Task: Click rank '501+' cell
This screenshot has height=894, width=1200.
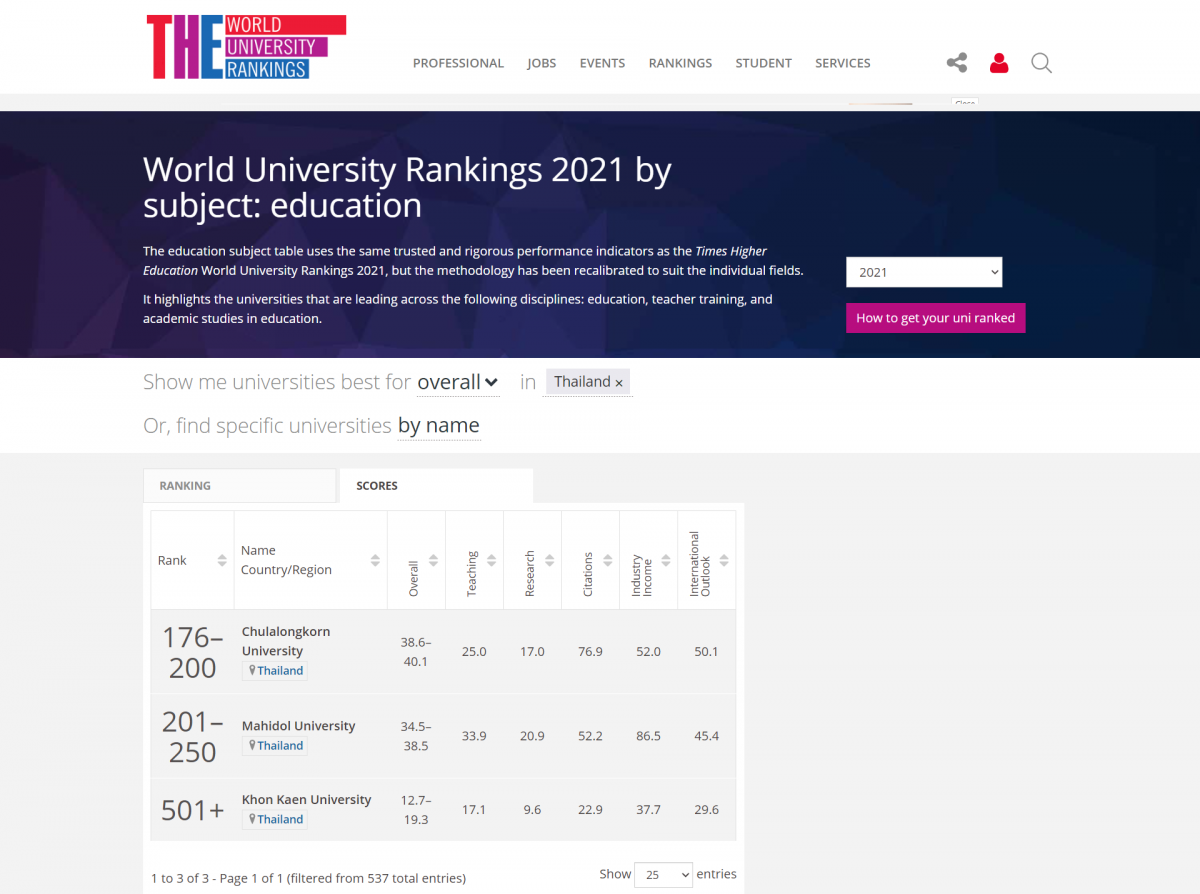Action: (x=193, y=810)
